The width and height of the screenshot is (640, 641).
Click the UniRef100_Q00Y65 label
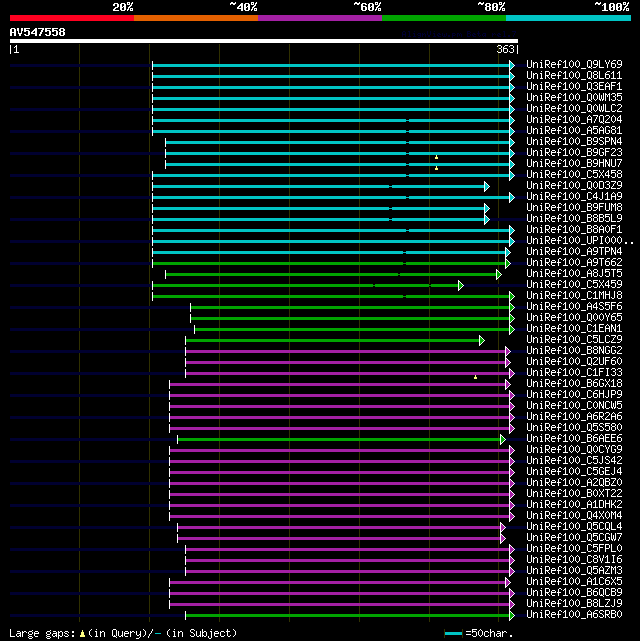pyautogui.click(x=574, y=318)
